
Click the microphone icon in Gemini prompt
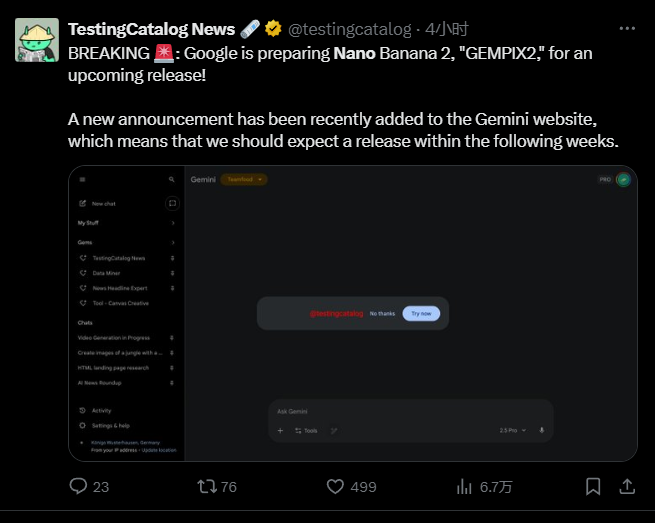click(542, 430)
